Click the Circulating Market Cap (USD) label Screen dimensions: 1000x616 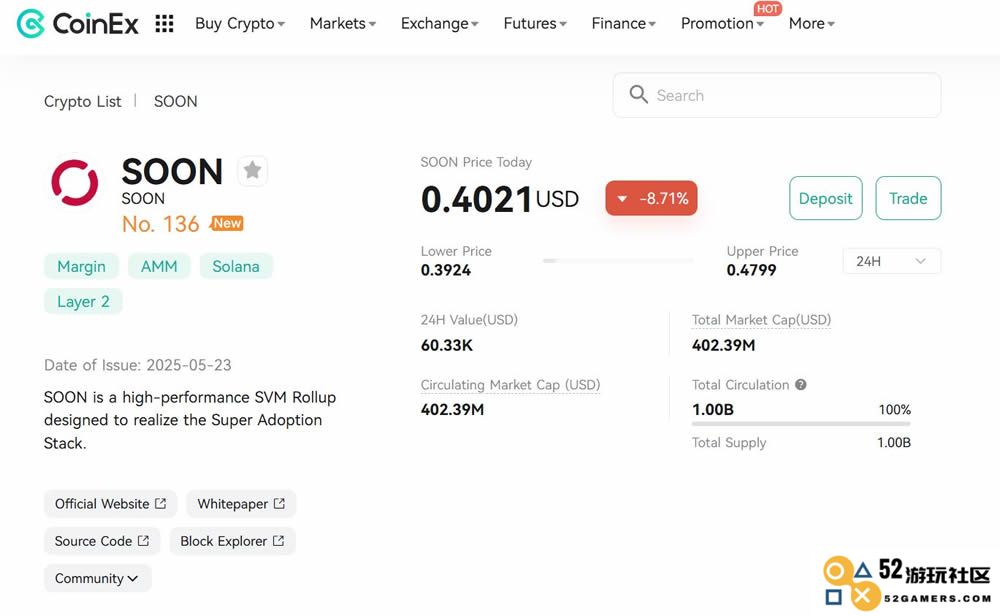(510, 385)
